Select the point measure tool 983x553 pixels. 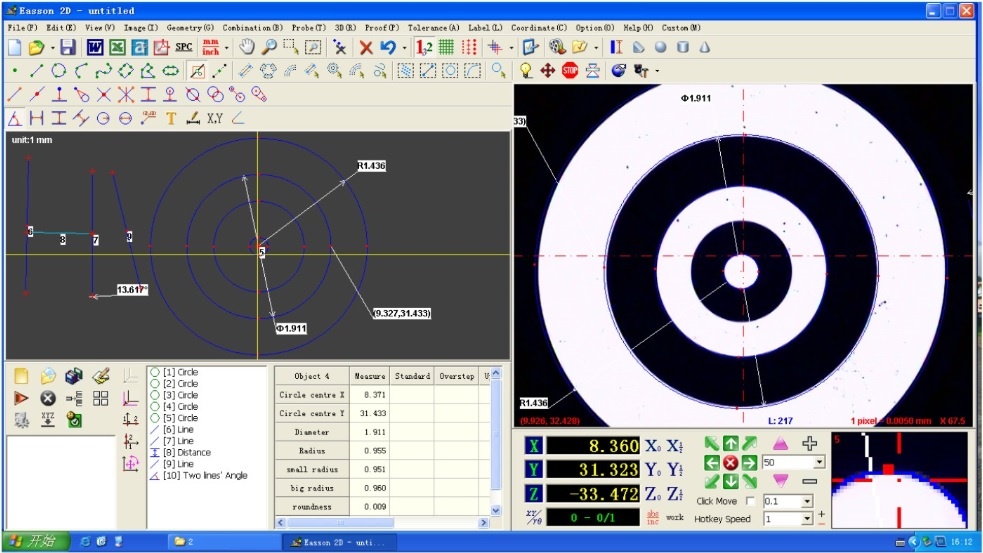pos(15,71)
